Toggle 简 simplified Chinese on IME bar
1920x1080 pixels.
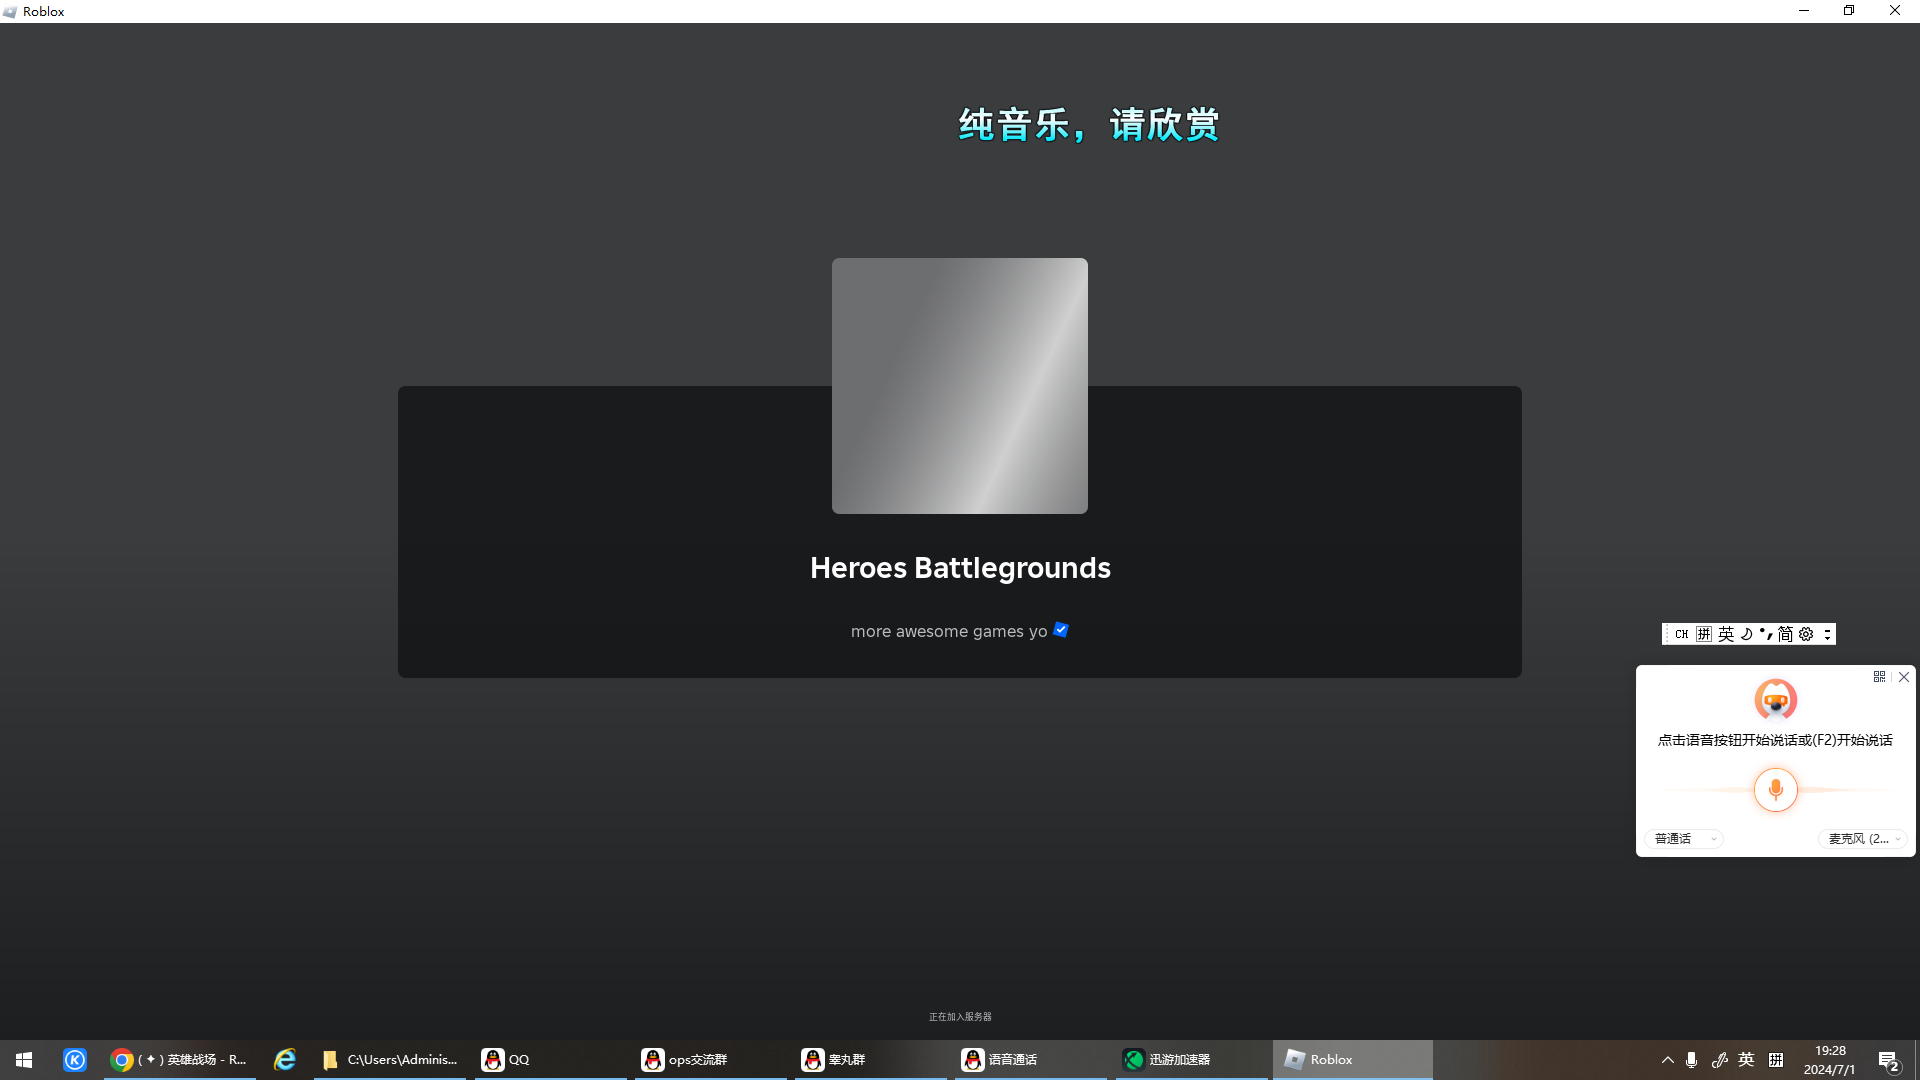click(x=1785, y=634)
